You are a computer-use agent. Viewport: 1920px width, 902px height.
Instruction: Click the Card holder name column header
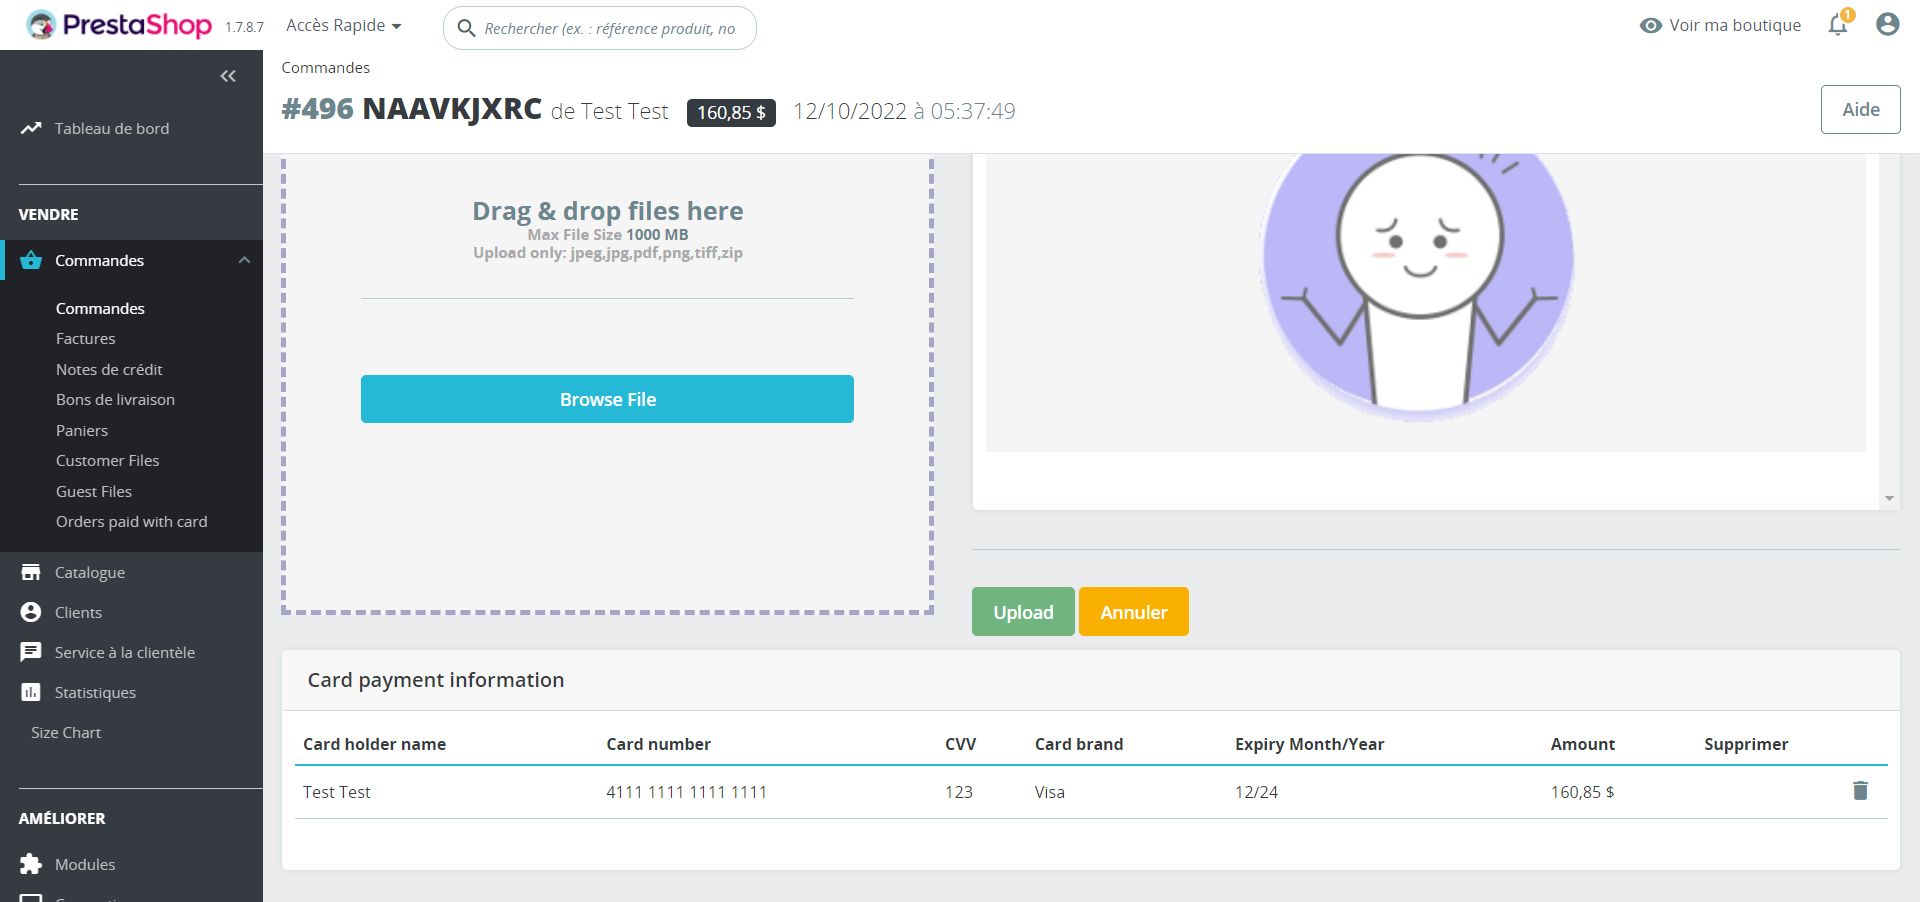(x=374, y=744)
